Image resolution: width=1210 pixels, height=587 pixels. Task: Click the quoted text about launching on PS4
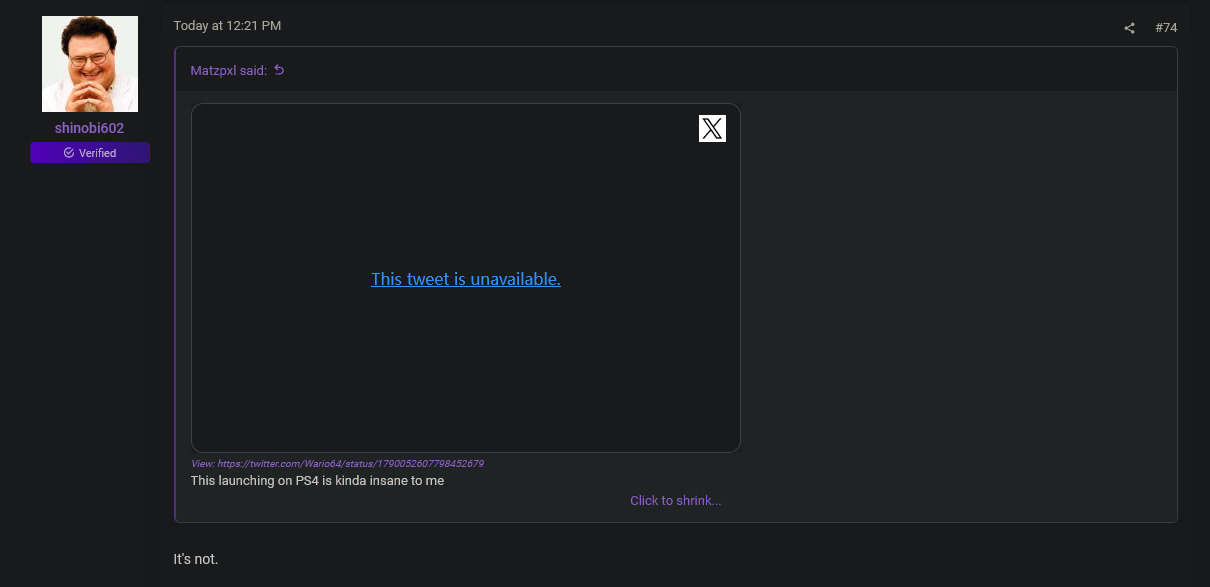317,481
